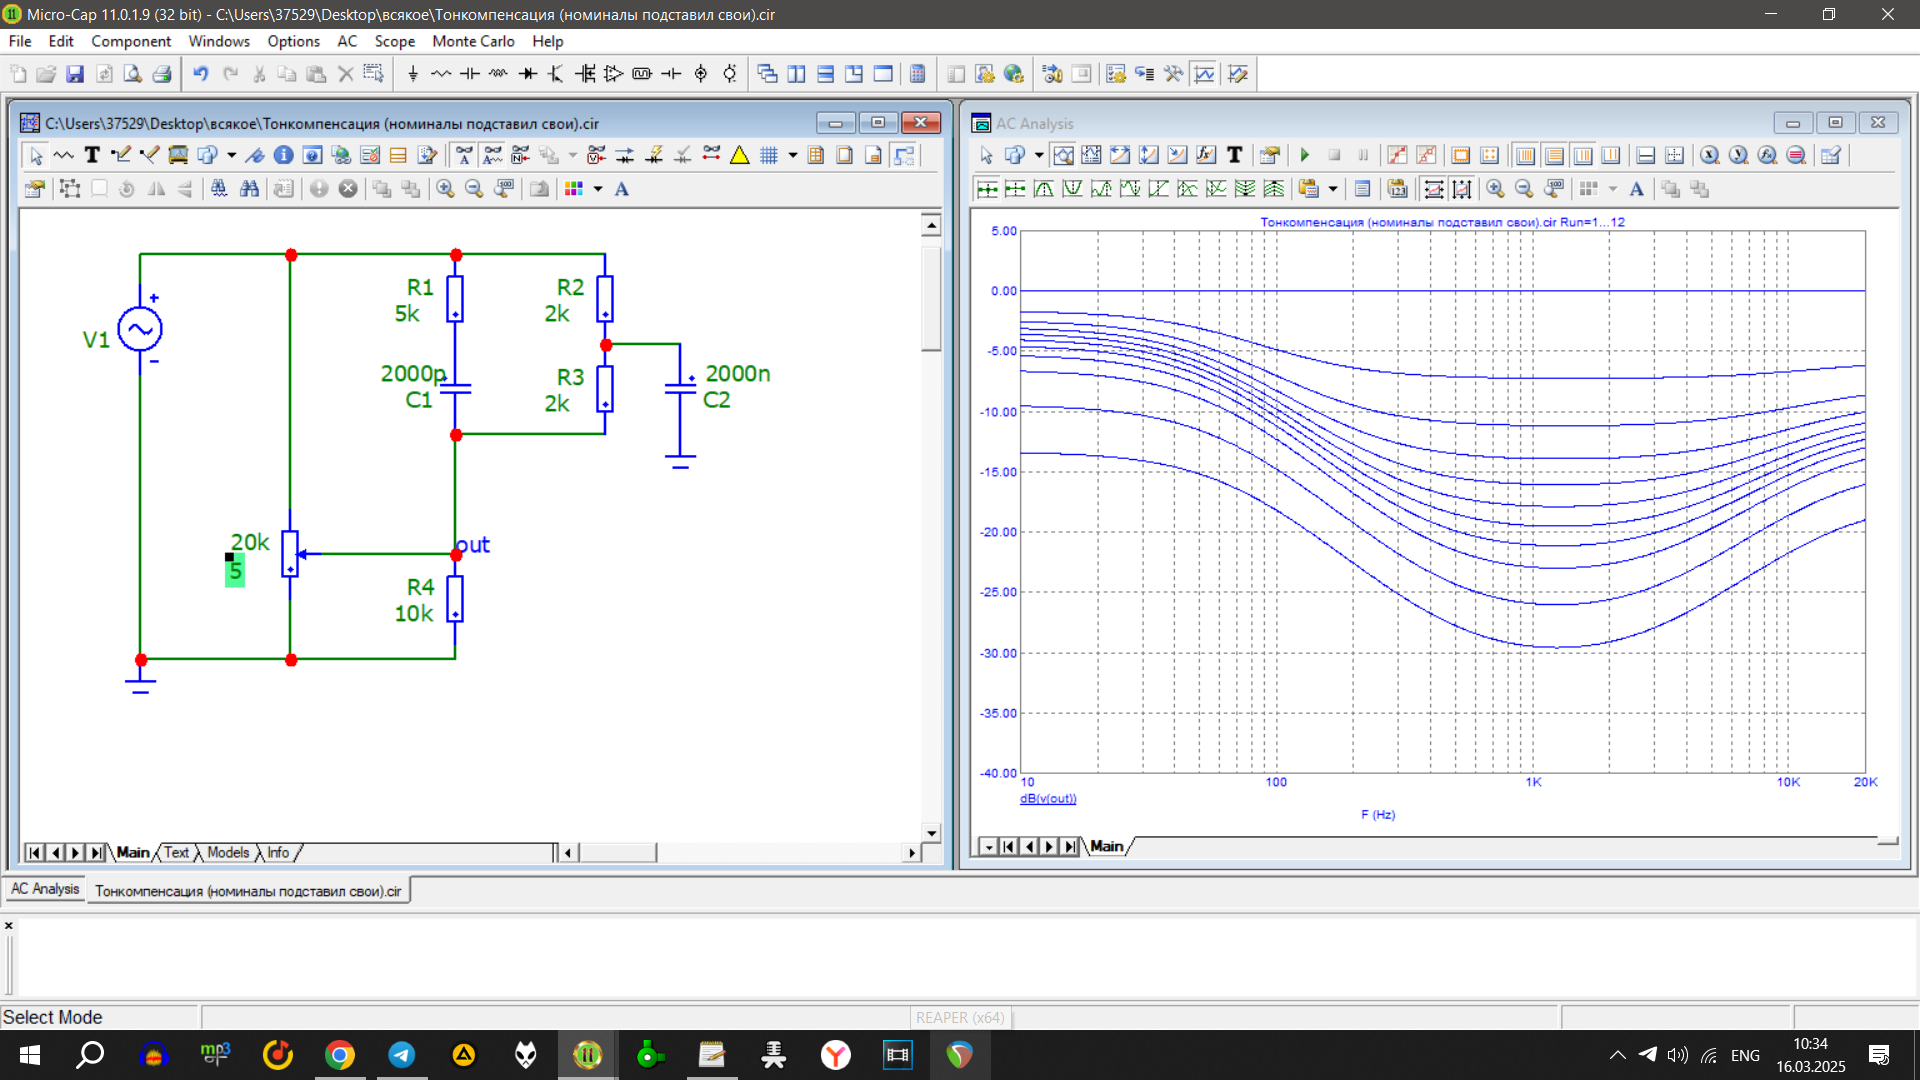Image resolution: width=1920 pixels, height=1080 pixels.
Task: Toggle grid text display in schematic toolbar
Action: click(463, 155)
